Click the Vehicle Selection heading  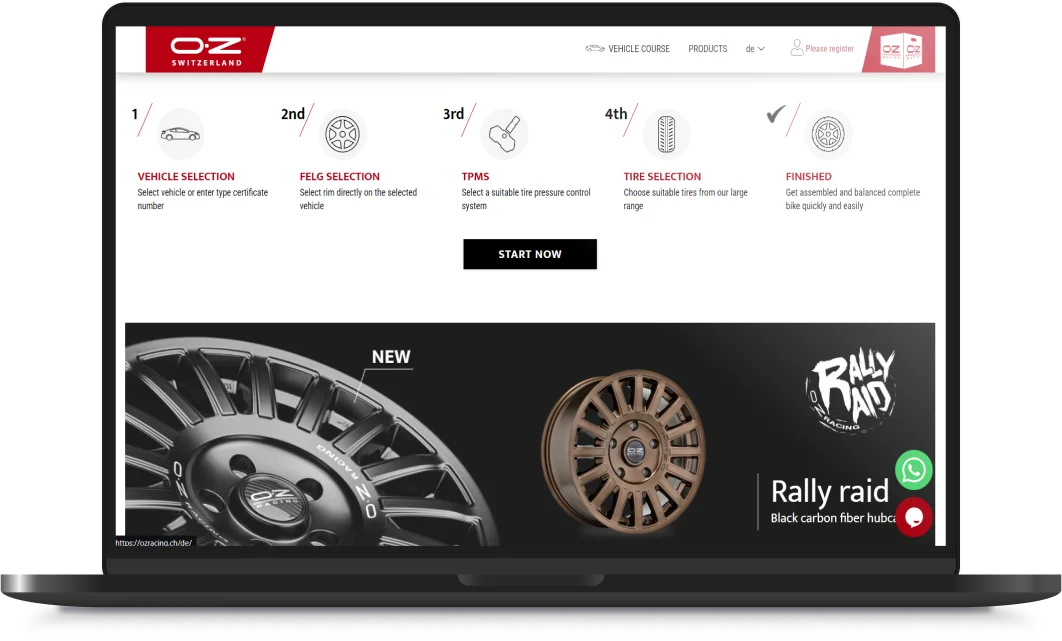pyautogui.click(x=186, y=176)
